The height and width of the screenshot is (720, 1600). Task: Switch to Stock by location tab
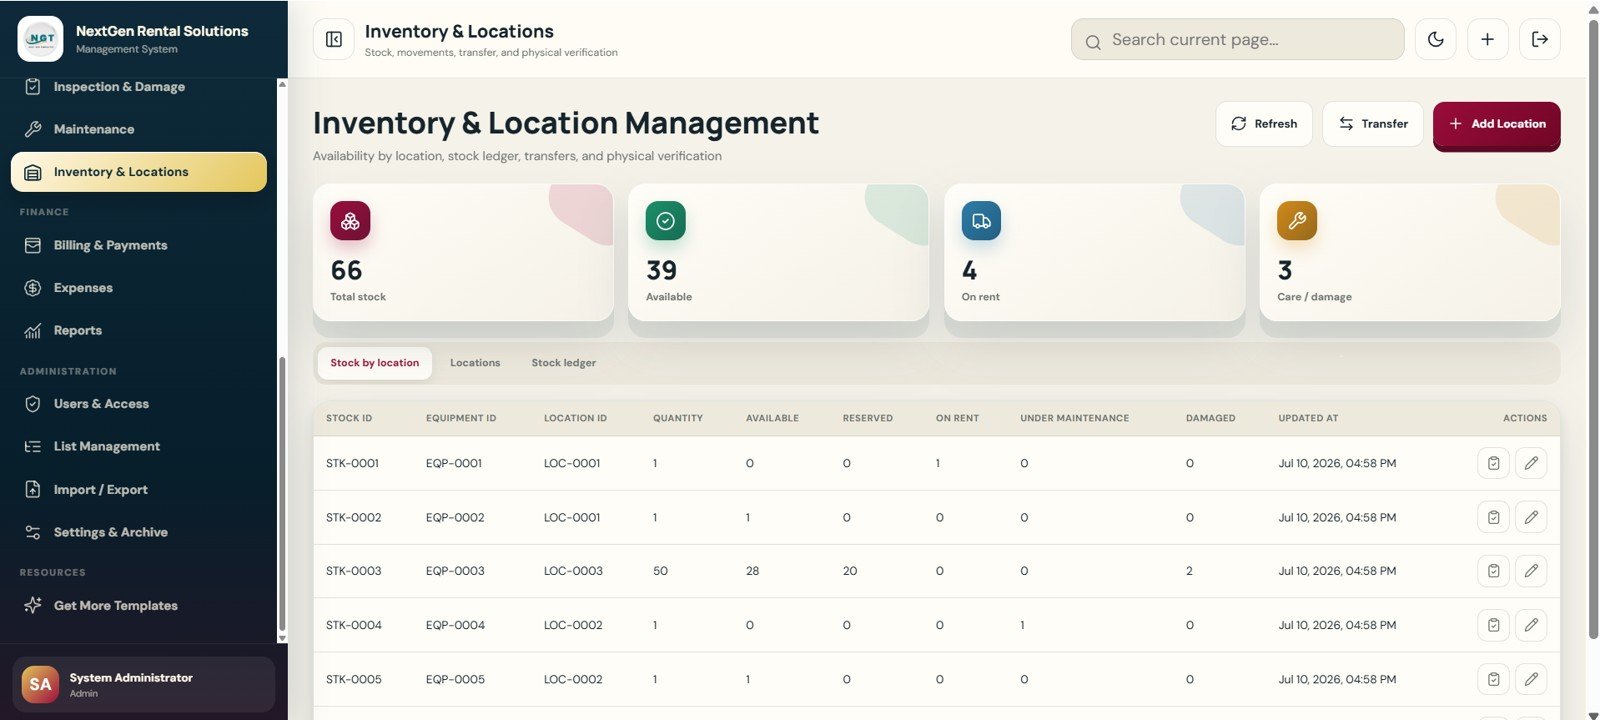(375, 363)
